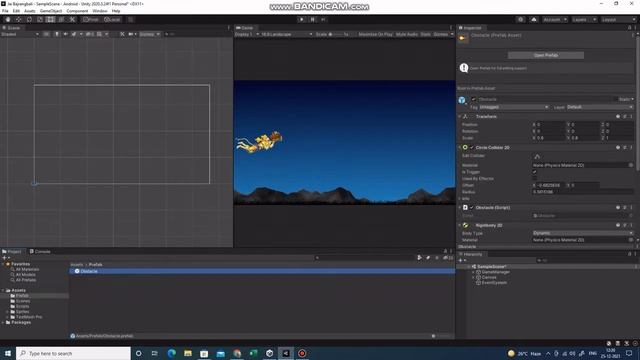Open the GameObject menu

51,11
